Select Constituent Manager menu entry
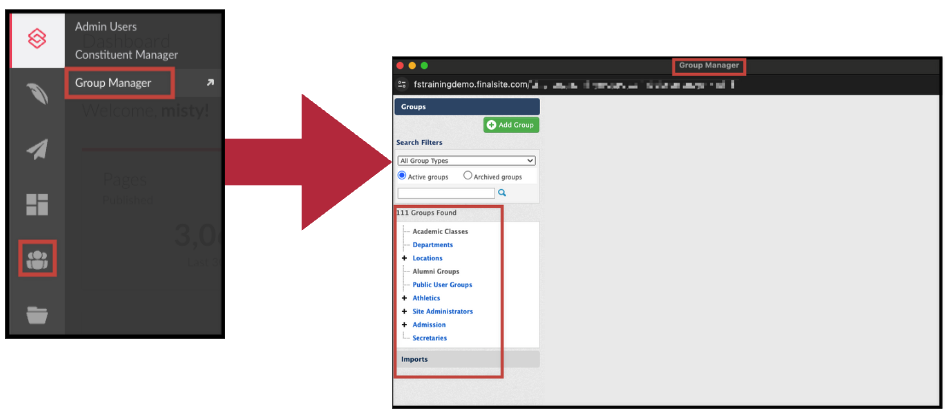 pyautogui.click(x=126, y=54)
